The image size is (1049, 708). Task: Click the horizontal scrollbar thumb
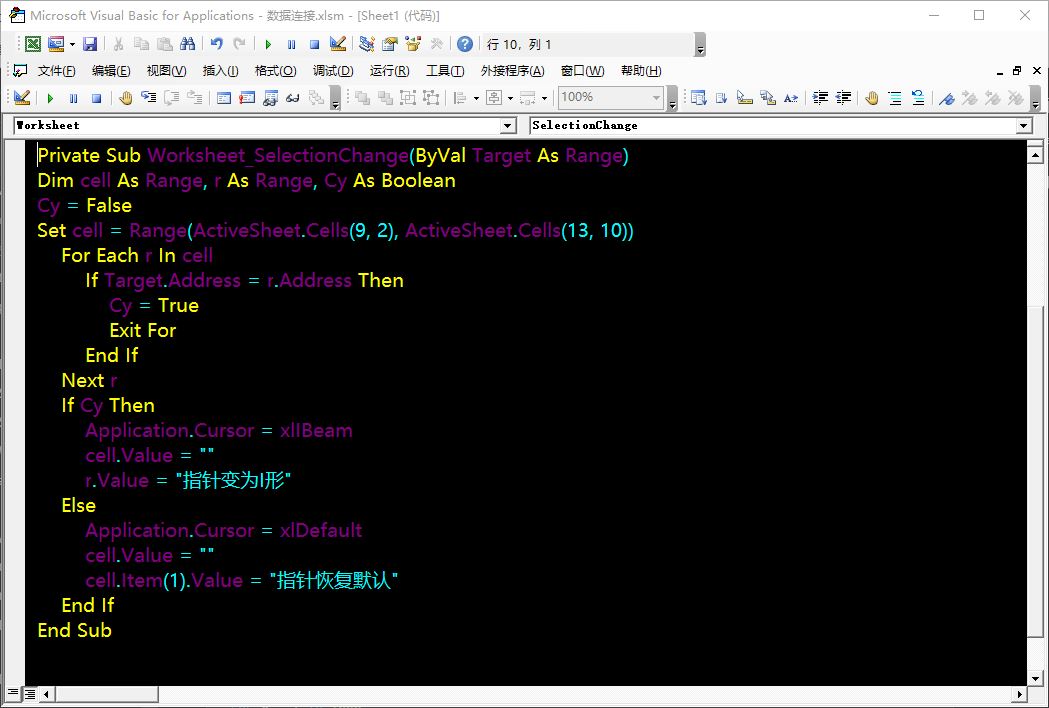coord(106,694)
